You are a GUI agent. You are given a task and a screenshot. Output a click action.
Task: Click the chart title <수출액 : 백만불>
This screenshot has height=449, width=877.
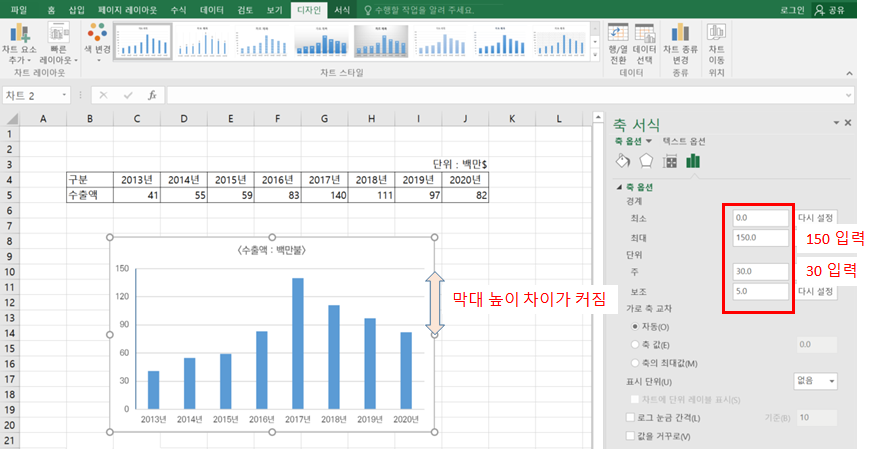coord(271,250)
